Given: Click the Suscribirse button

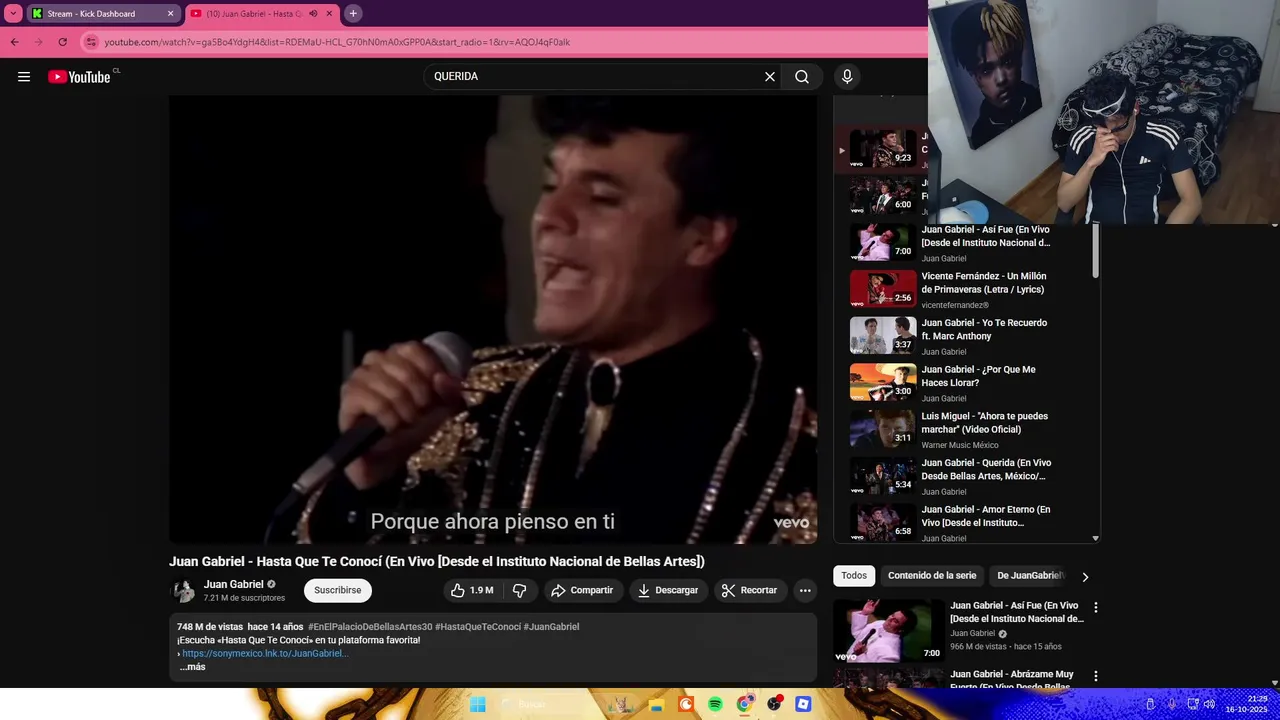Looking at the screenshot, I should coord(338,590).
